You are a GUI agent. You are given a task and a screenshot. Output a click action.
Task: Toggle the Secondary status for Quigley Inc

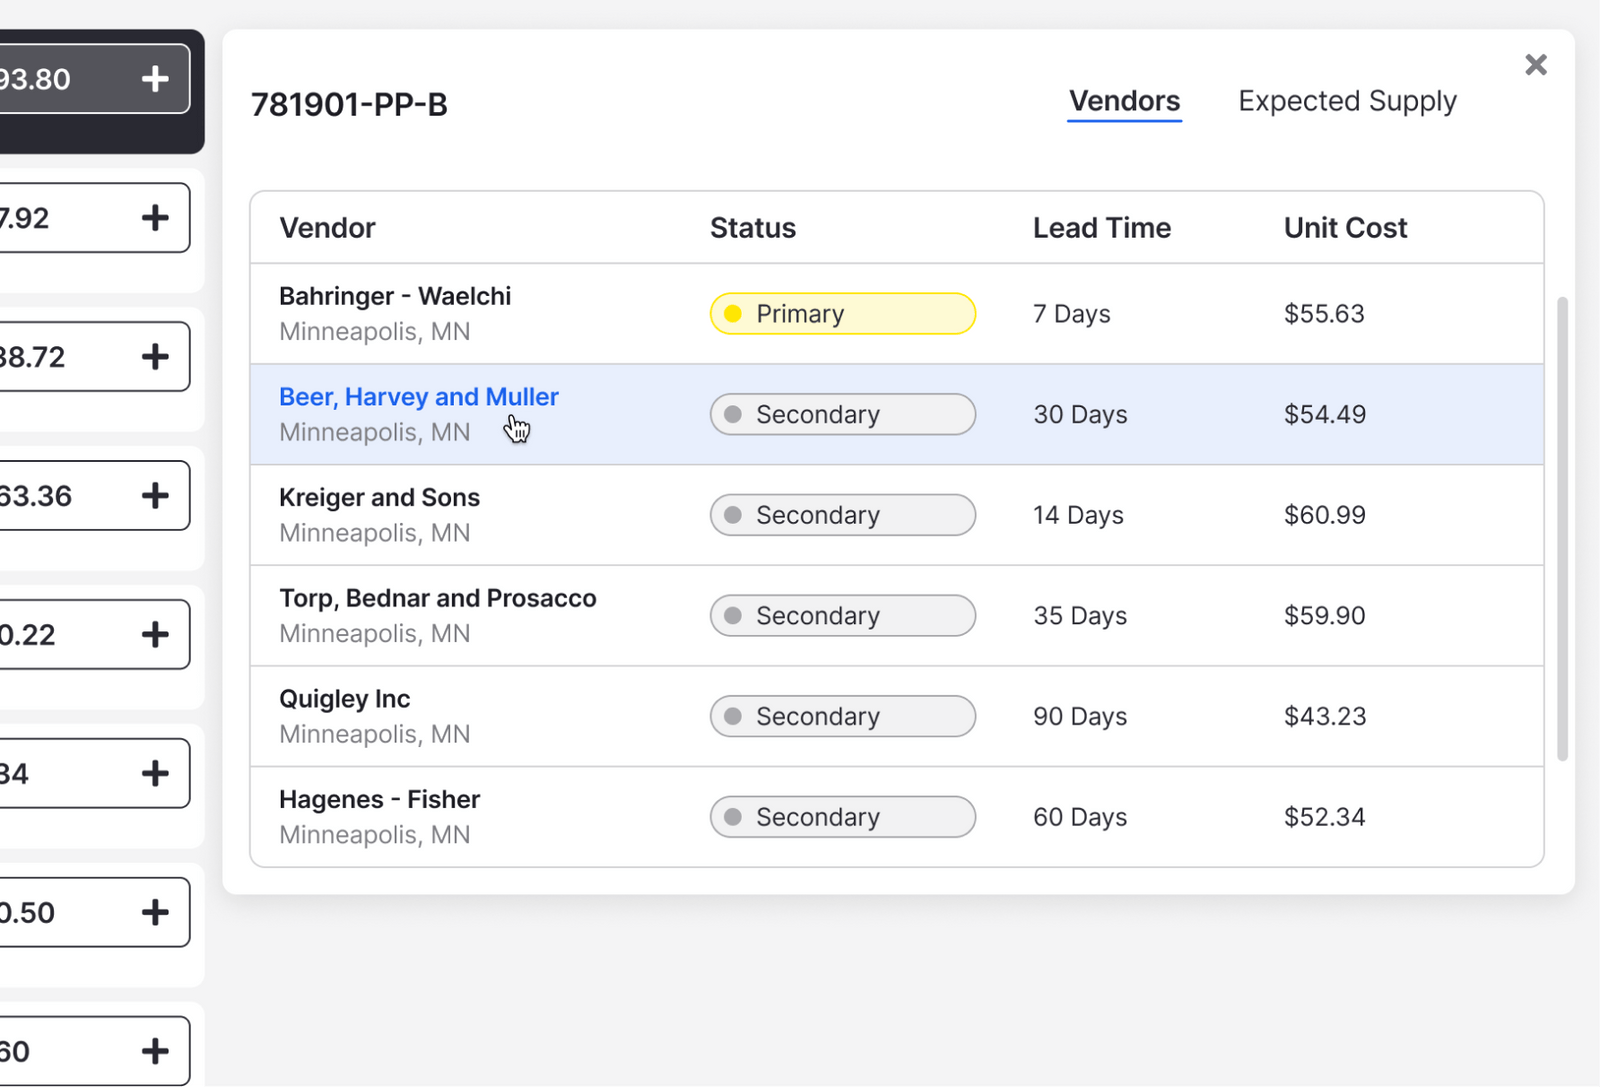click(842, 716)
